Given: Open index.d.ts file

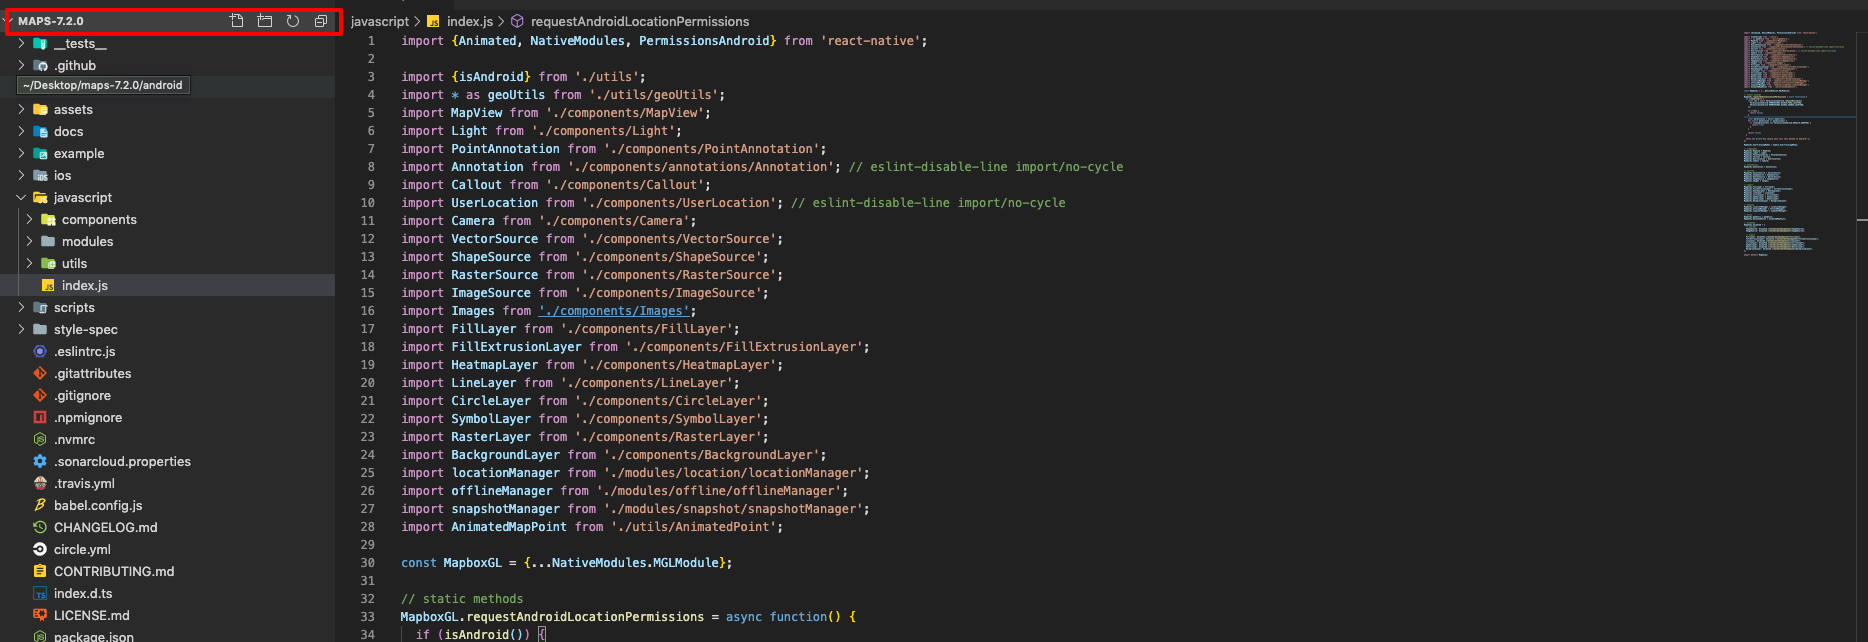Looking at the screenshot, I should 83,594.
